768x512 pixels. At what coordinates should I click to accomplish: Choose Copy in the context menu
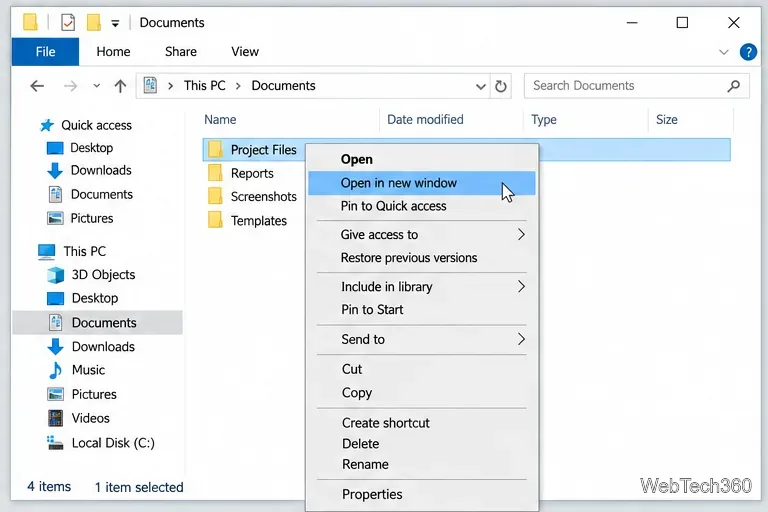pos(422,392)
